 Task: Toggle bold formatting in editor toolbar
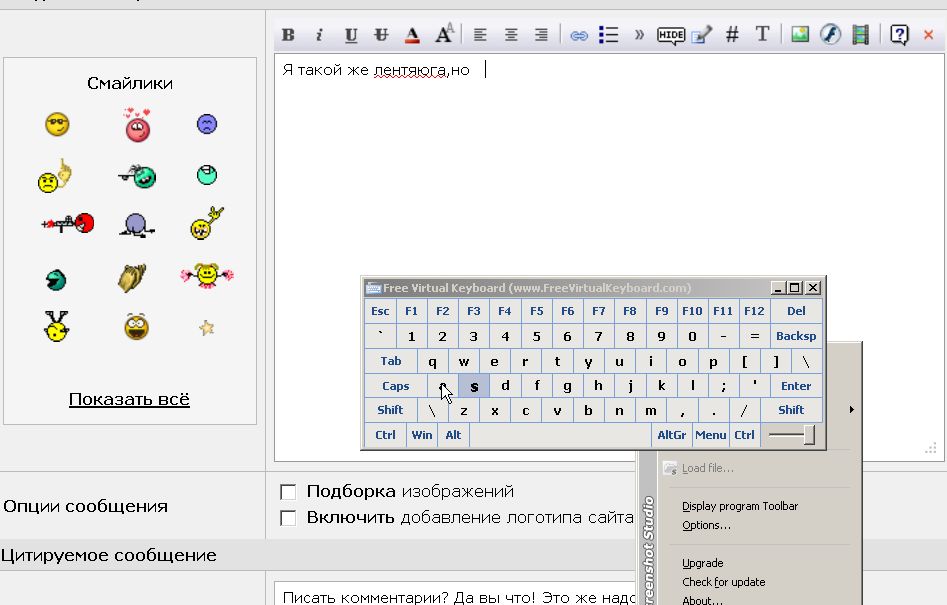(288, 35)
